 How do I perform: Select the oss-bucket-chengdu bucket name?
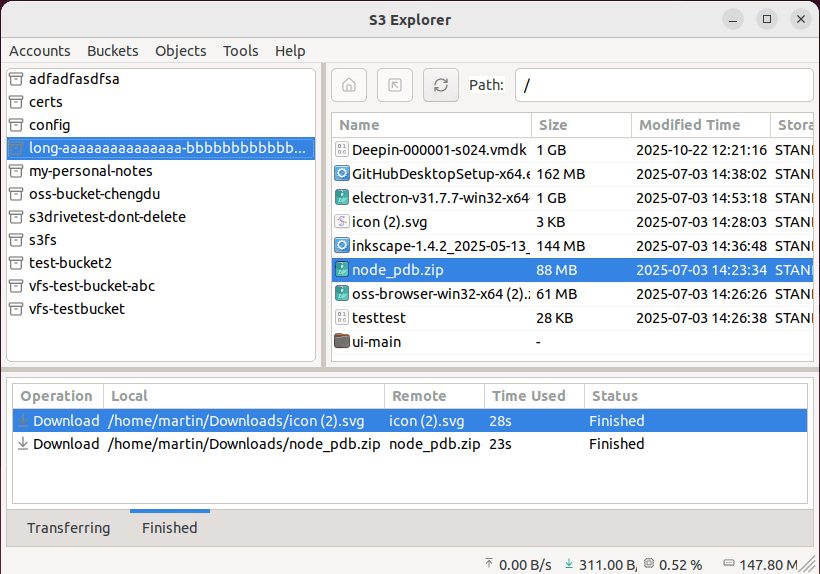[x=95, y=194]
